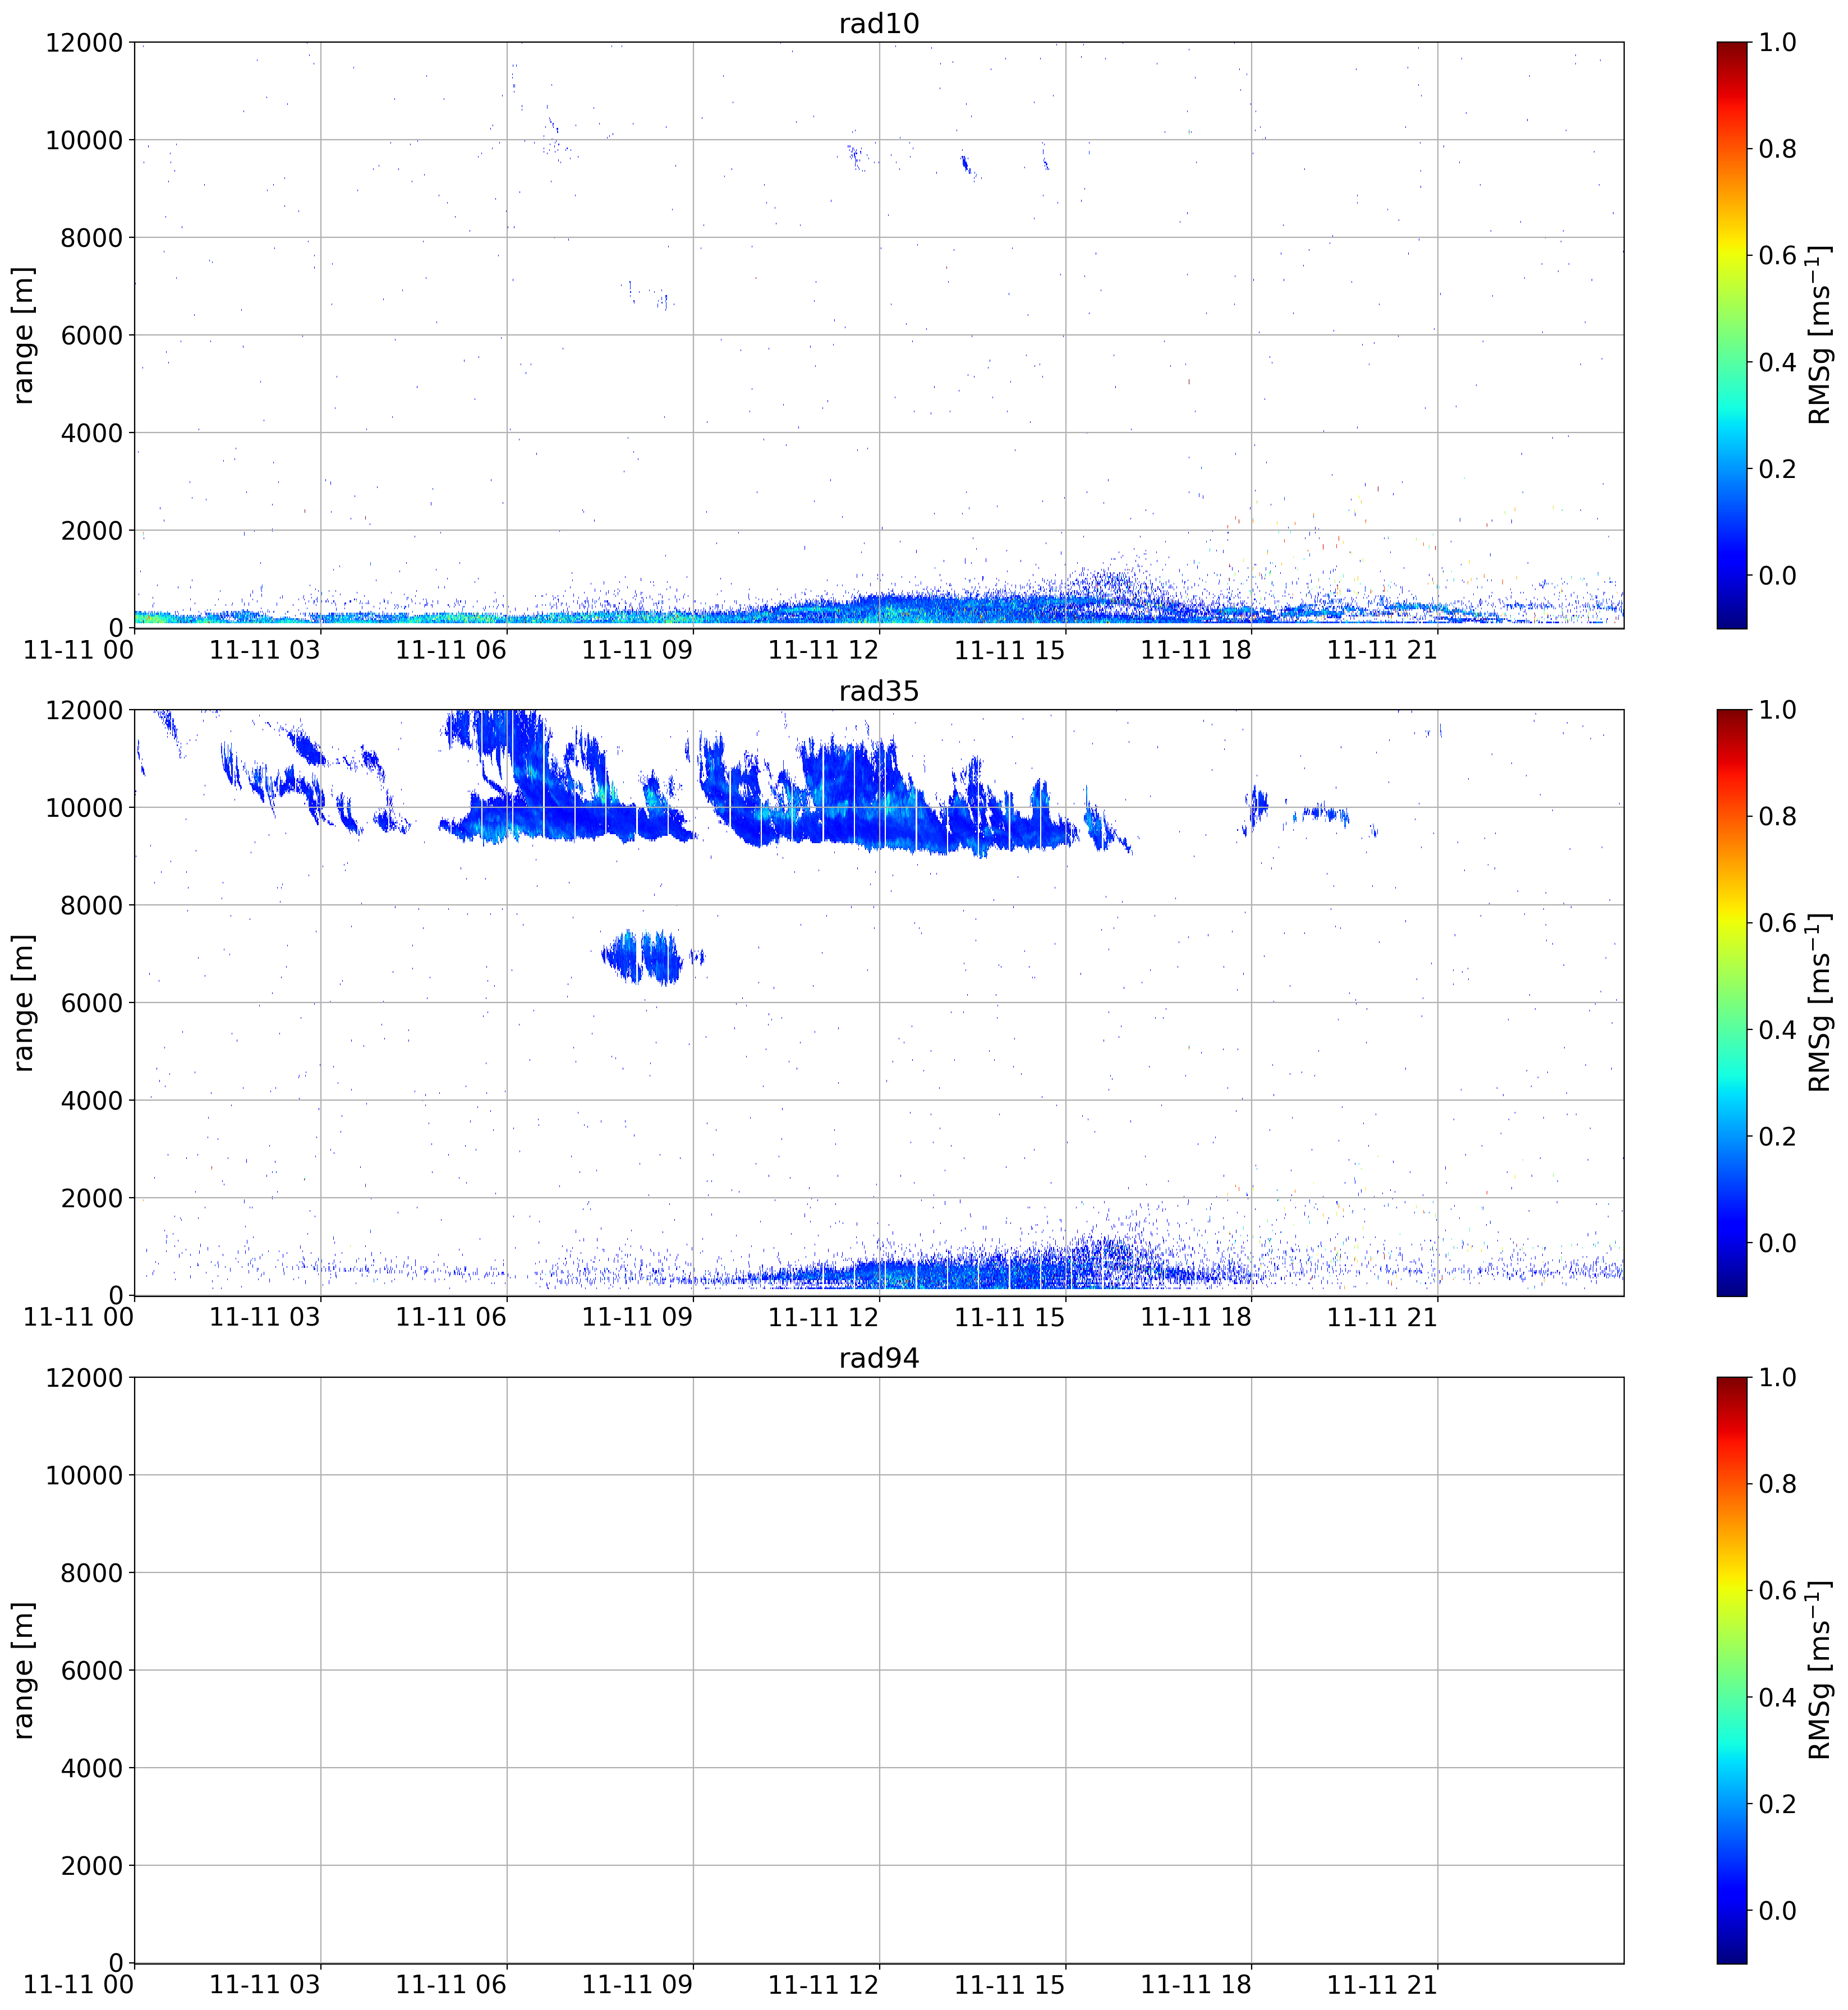Click the 2000 y-tick of rad10 panel
Image resolution: width=1848 pixels, height=2010 pixels.
coord(92,530)
